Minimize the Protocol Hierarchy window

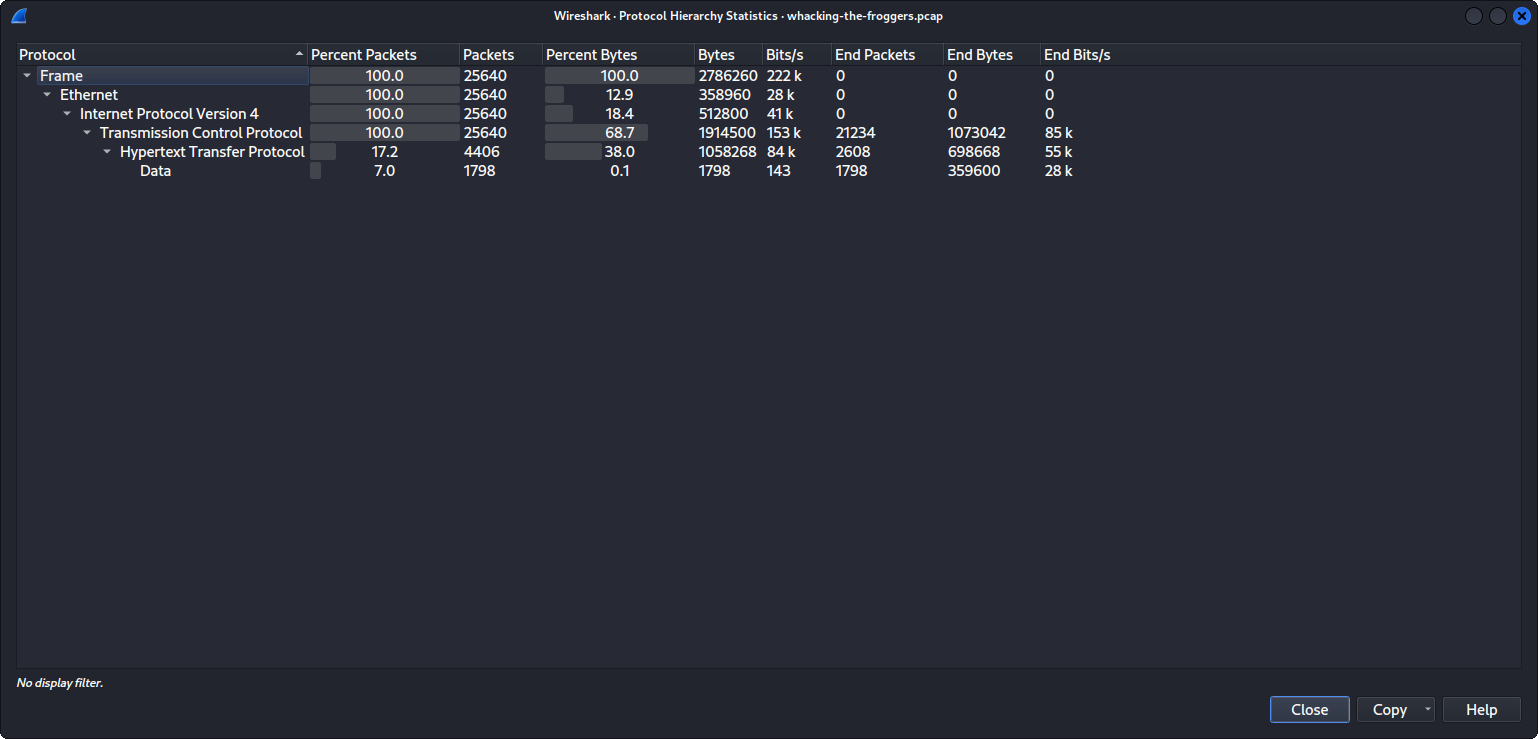[1473, 16]
